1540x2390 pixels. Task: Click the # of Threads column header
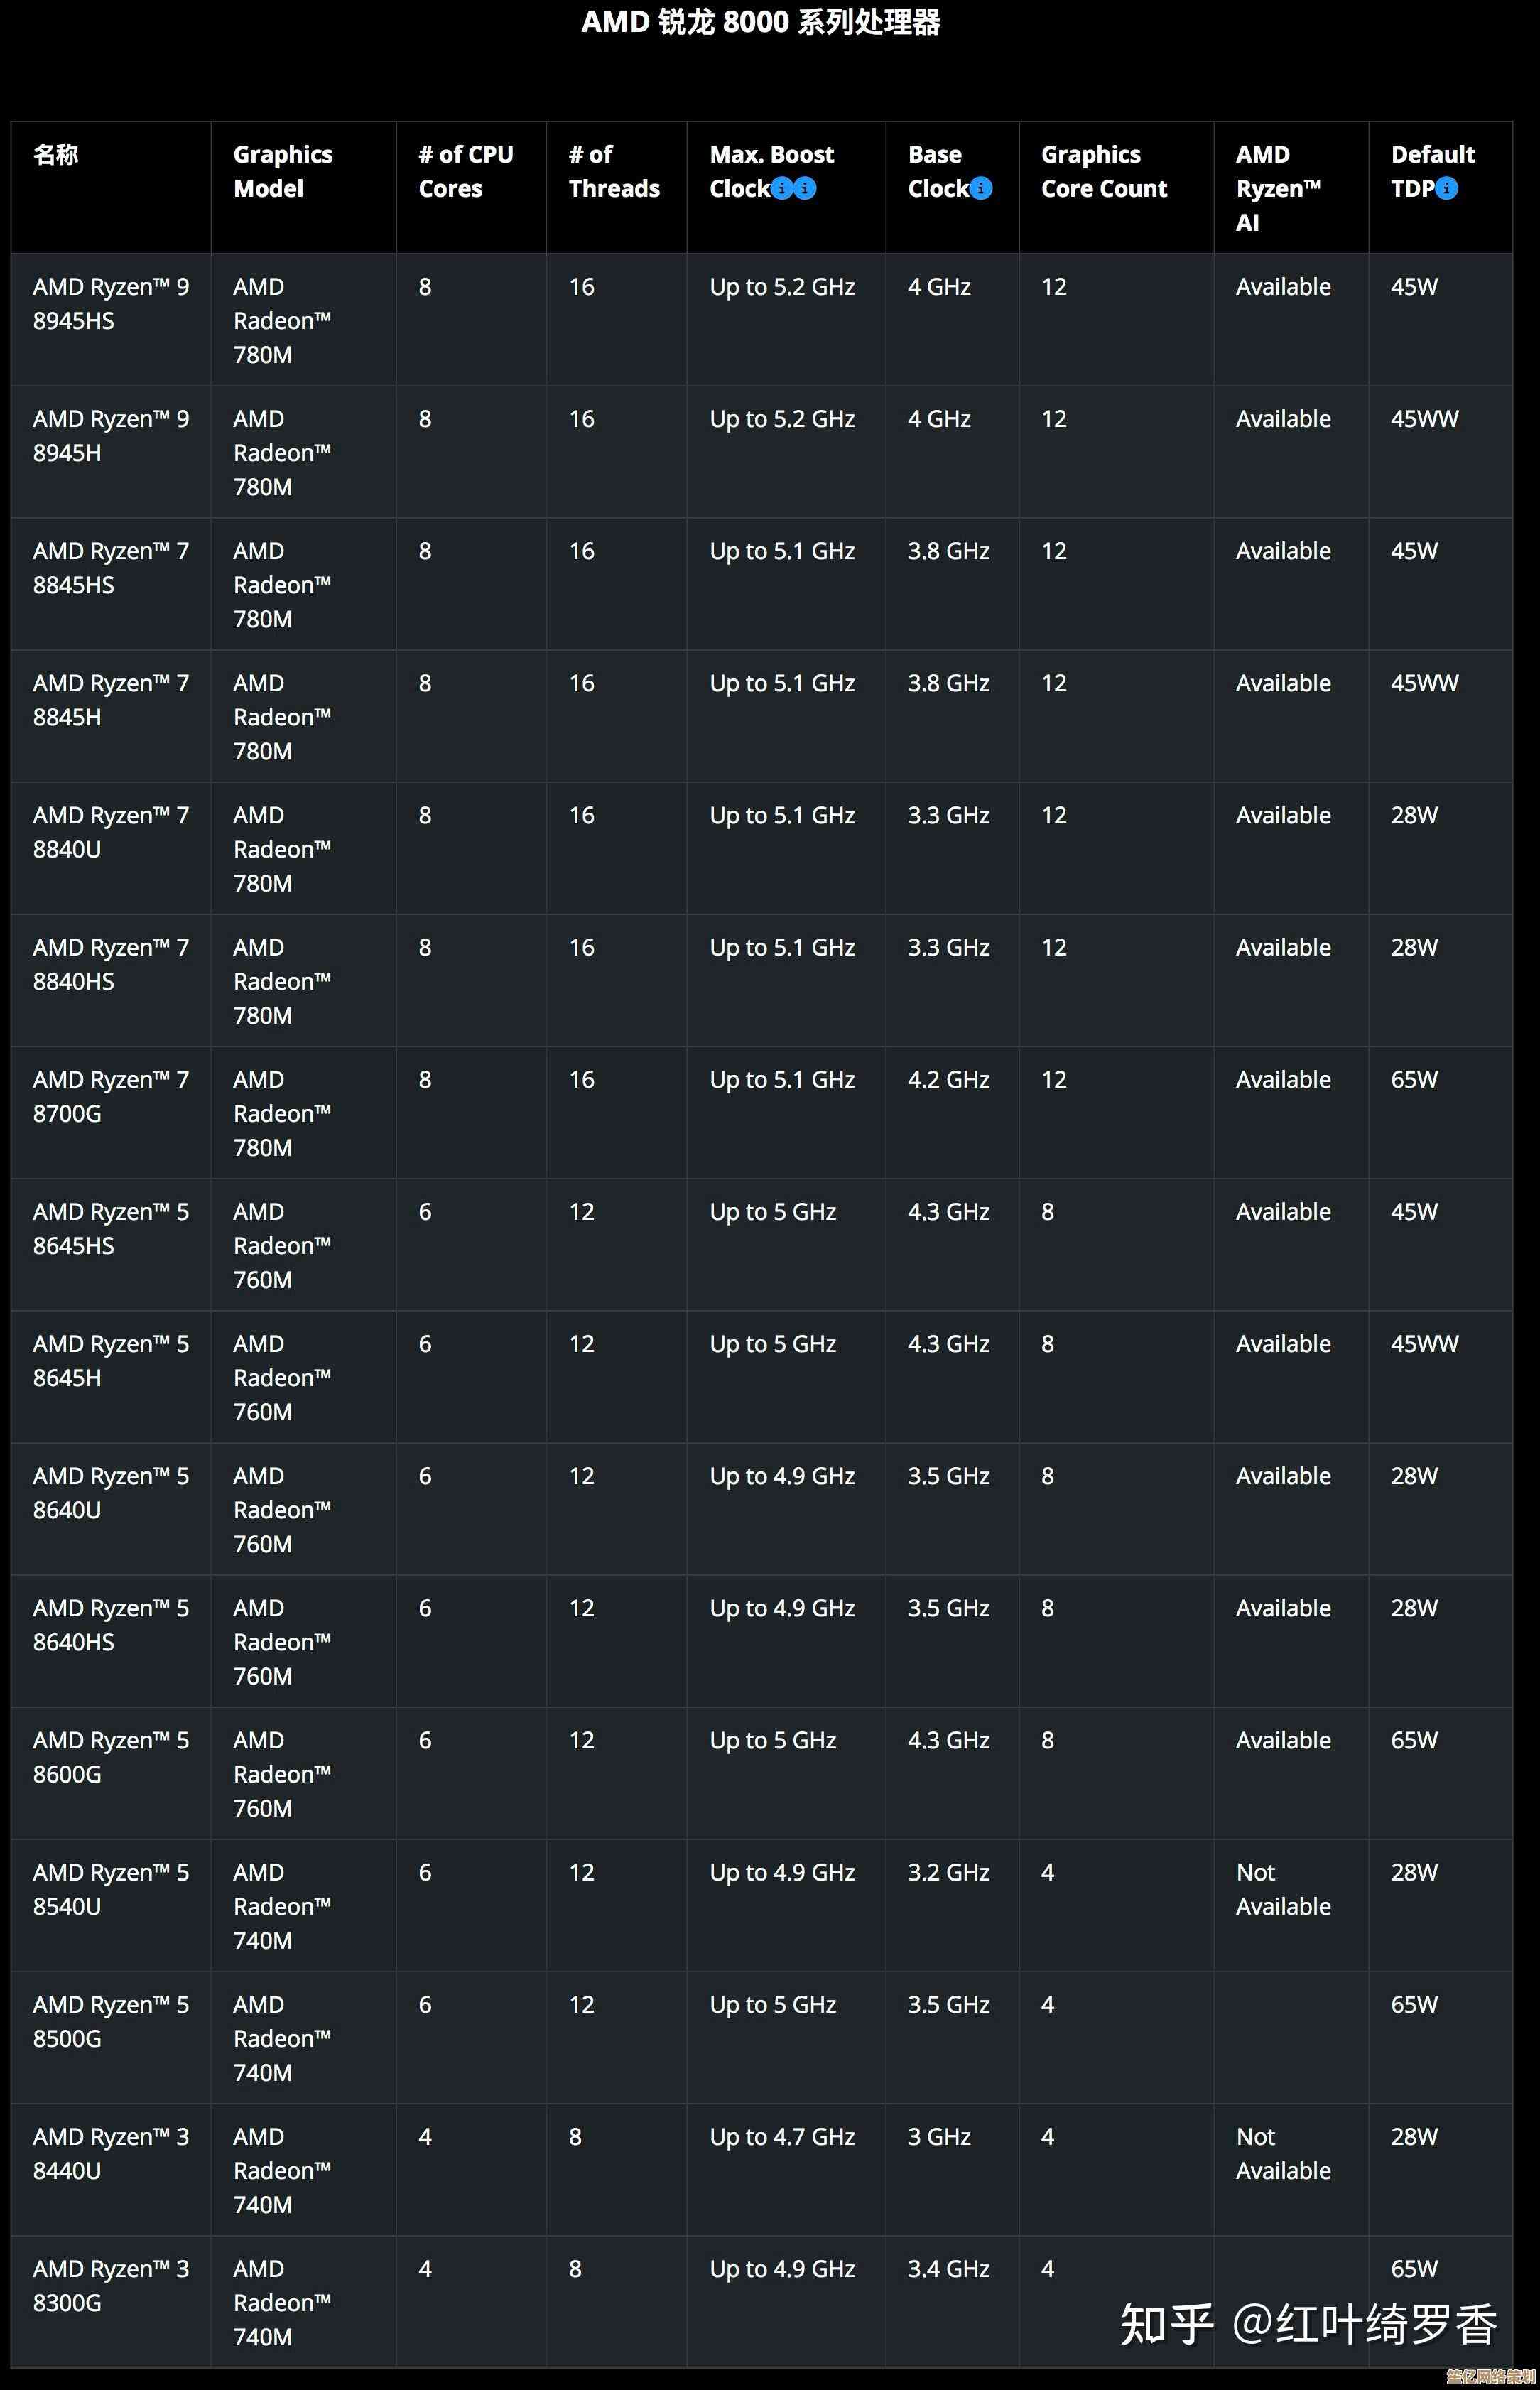(613, 172)
